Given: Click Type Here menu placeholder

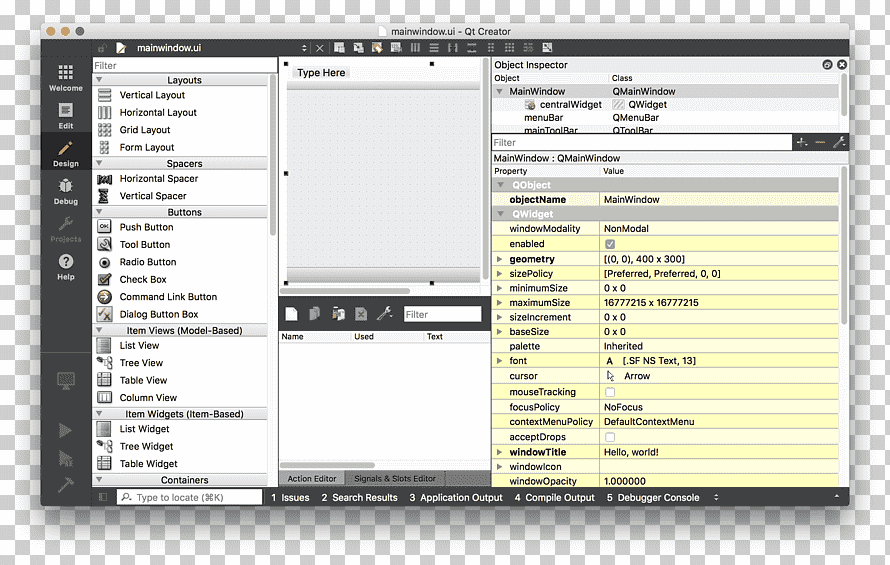Looking at the screenshot, I should click(x=321, y=73).
